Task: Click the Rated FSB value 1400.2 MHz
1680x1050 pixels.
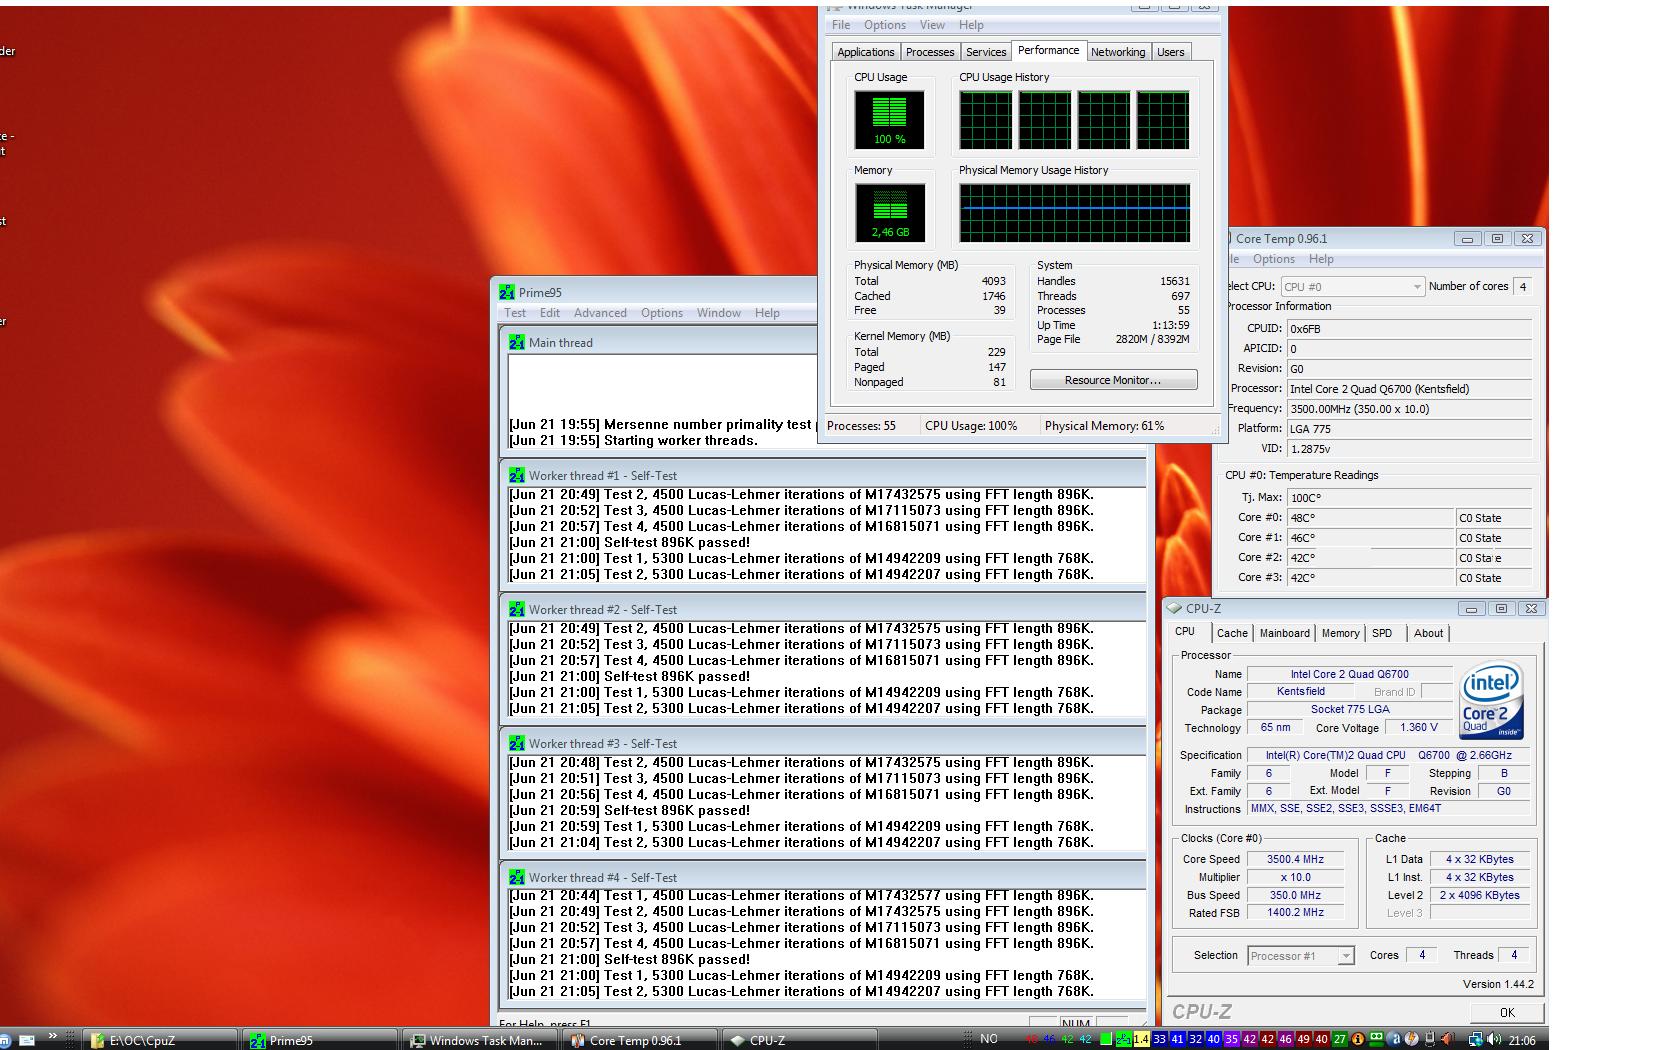Action: pos(1295,913)
